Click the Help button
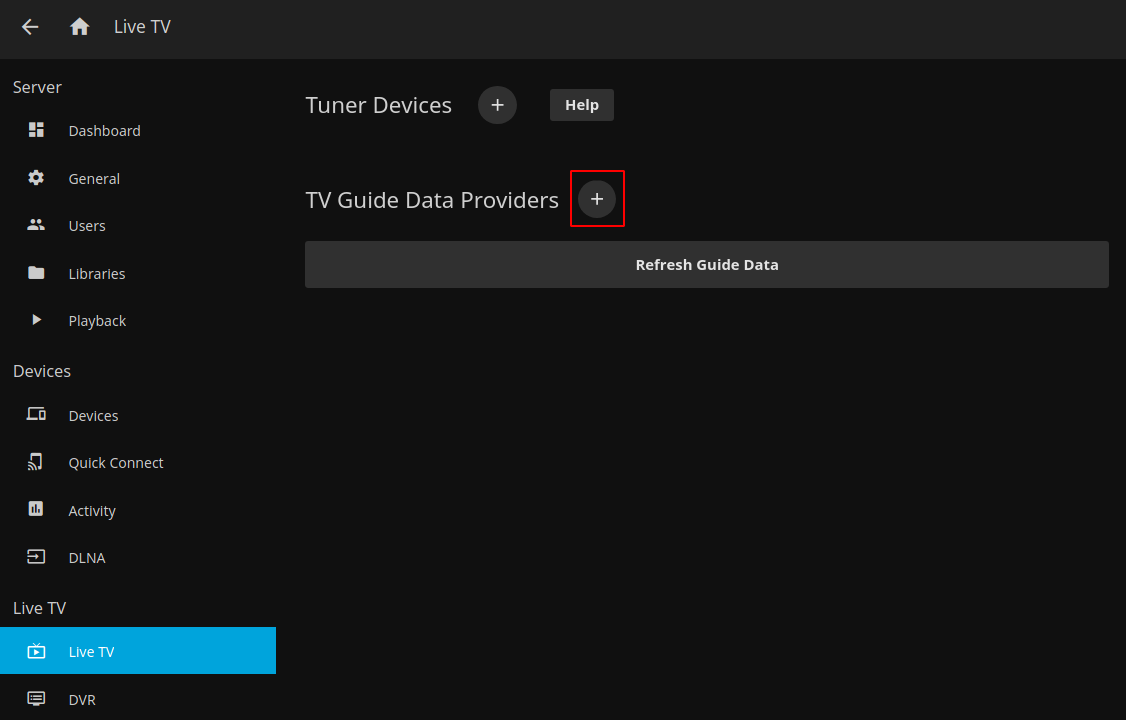 (x=581, y=105)
